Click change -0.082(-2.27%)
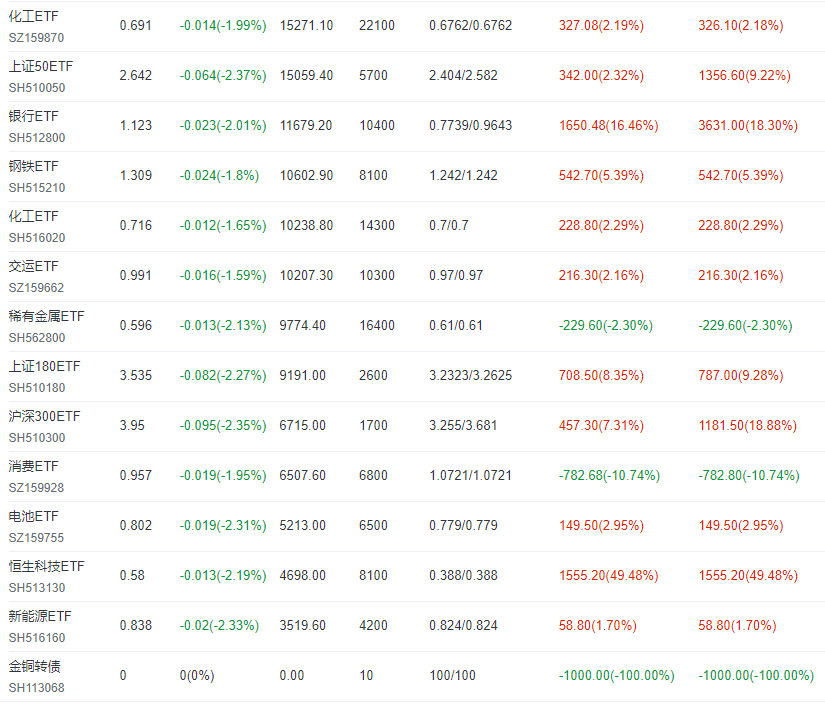825x704 pixels. coord(223,376)
